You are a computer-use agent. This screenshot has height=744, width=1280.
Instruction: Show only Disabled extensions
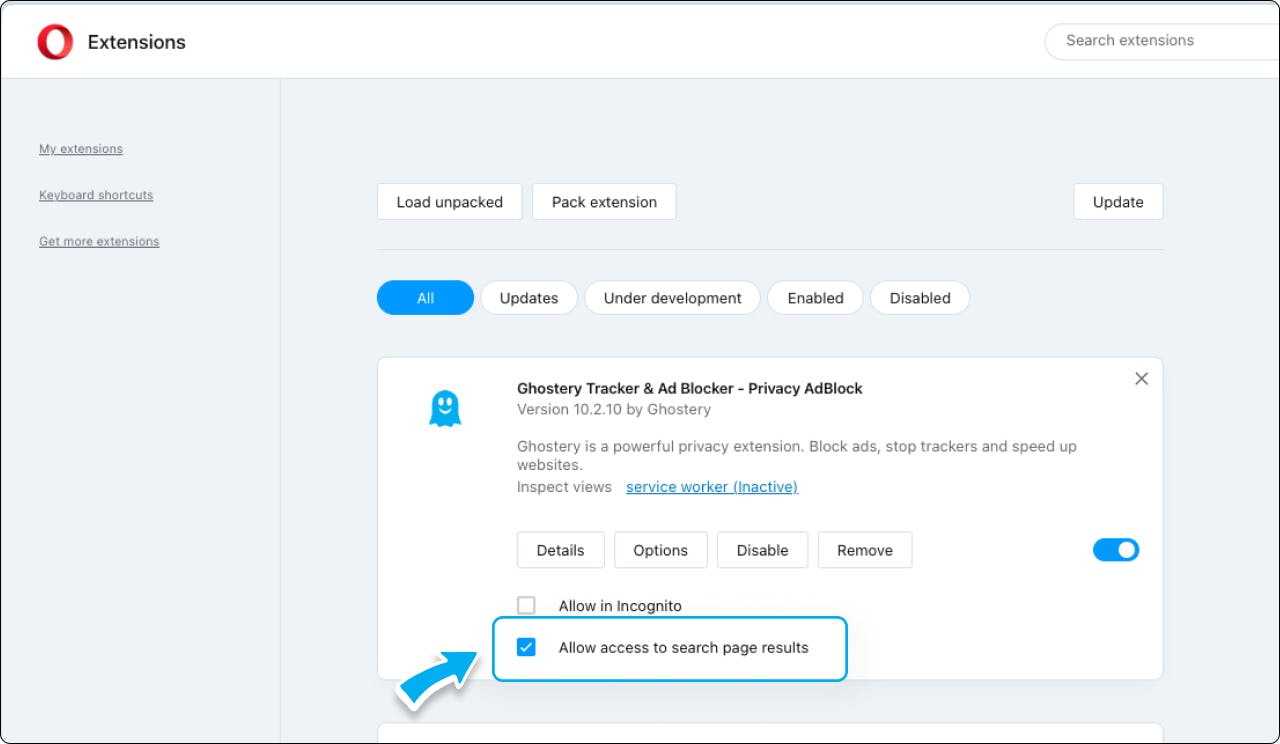[x=920, y=297]
